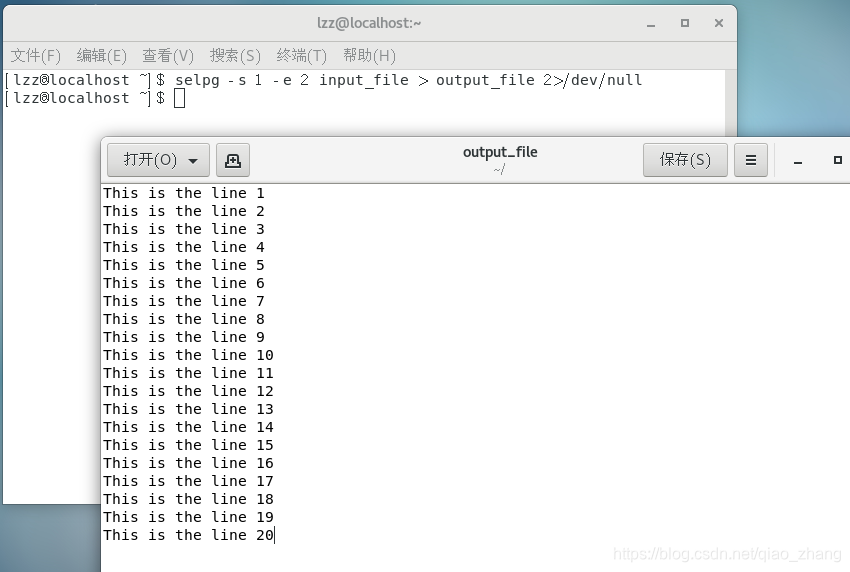Open the 搜索(S) terminal menu
This screenshot has height=572, width=850.
click(235, 55)
